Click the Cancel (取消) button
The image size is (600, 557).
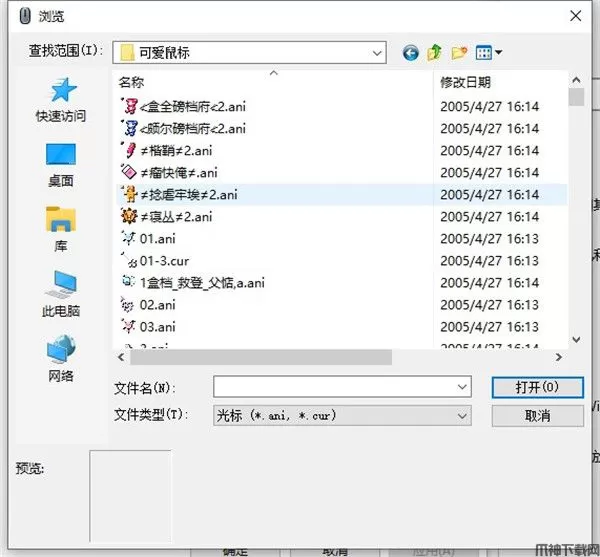(x=538, y=415)
